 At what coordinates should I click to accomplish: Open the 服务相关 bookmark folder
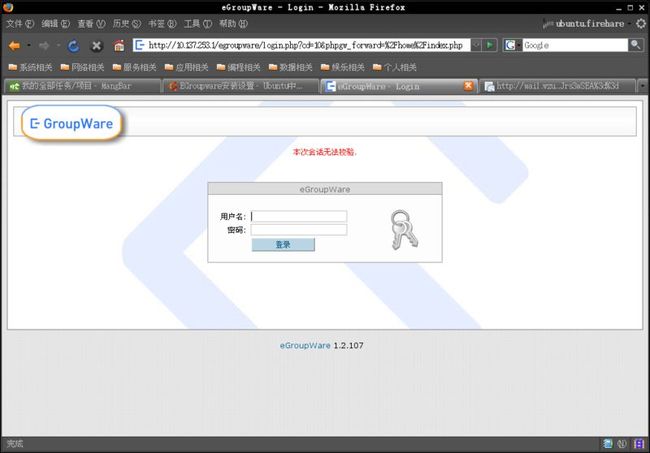[135, 67]
